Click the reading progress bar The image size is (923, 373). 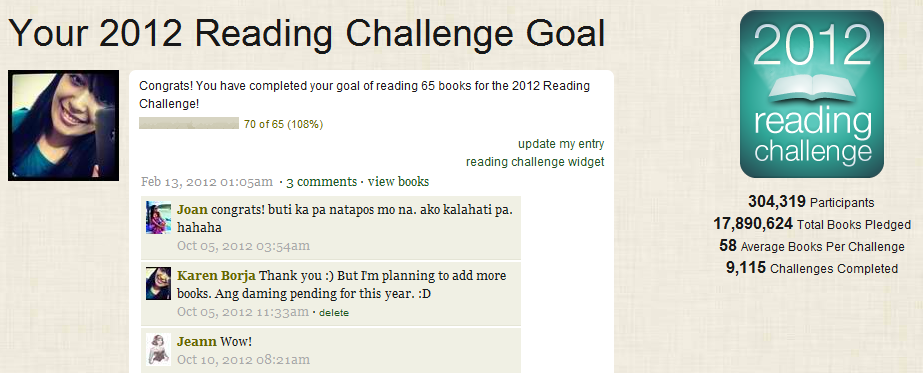(x=189, y=123)
